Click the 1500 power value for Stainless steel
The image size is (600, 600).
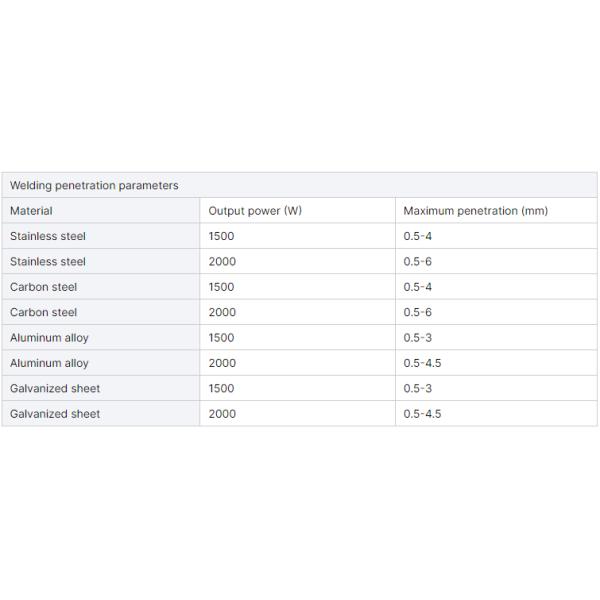tap(222, 236)
